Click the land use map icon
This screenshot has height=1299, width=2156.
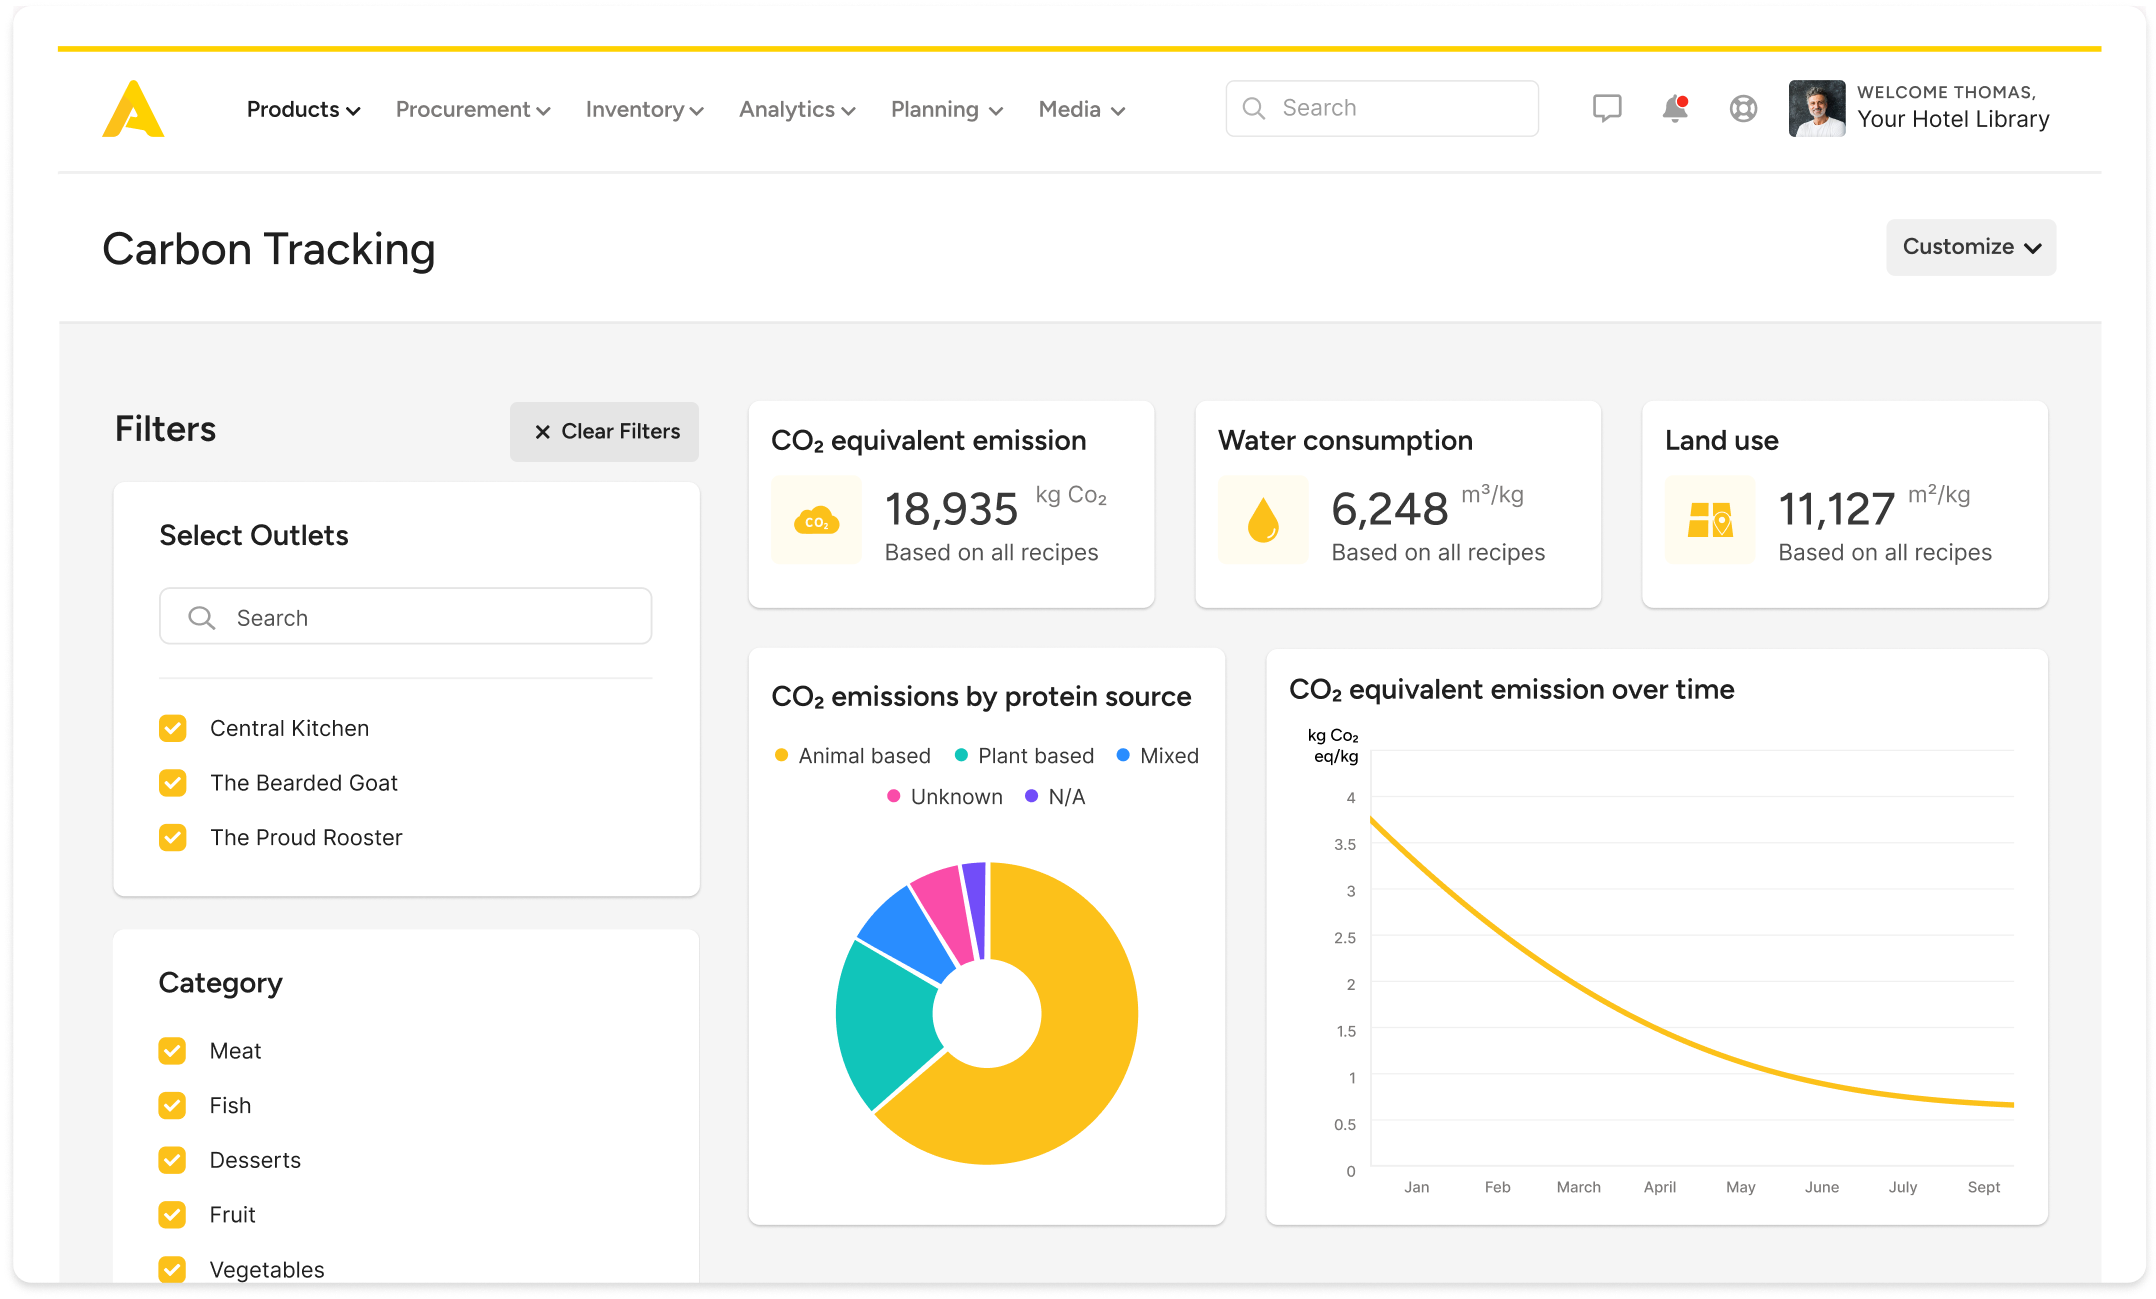(x=1710, y=520)
